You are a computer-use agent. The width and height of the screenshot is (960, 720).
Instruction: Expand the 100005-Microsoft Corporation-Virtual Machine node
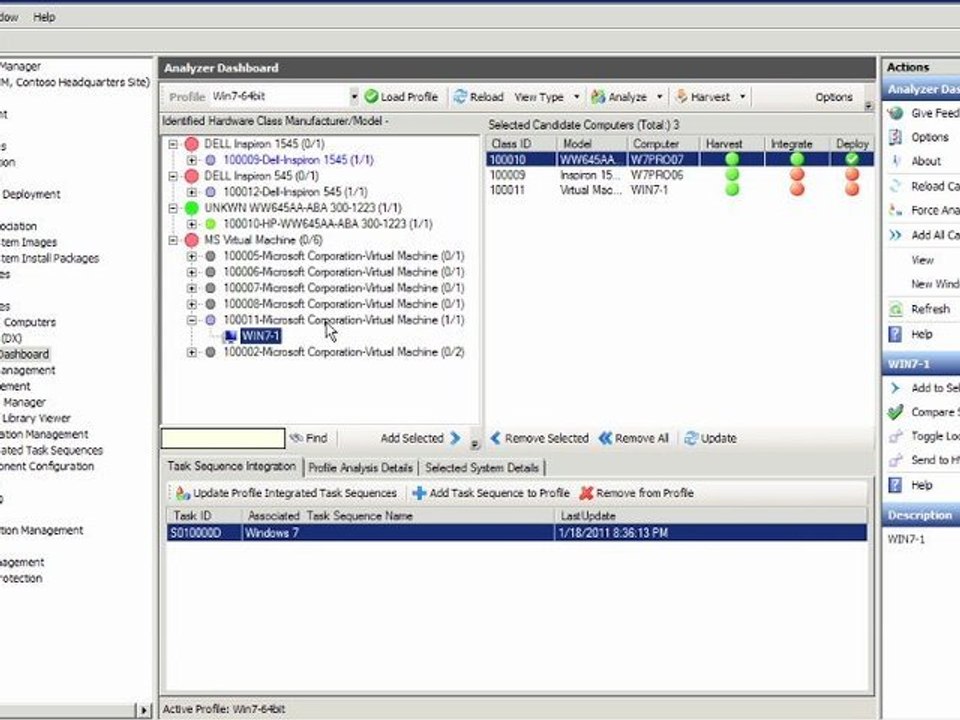click(192, 256)
